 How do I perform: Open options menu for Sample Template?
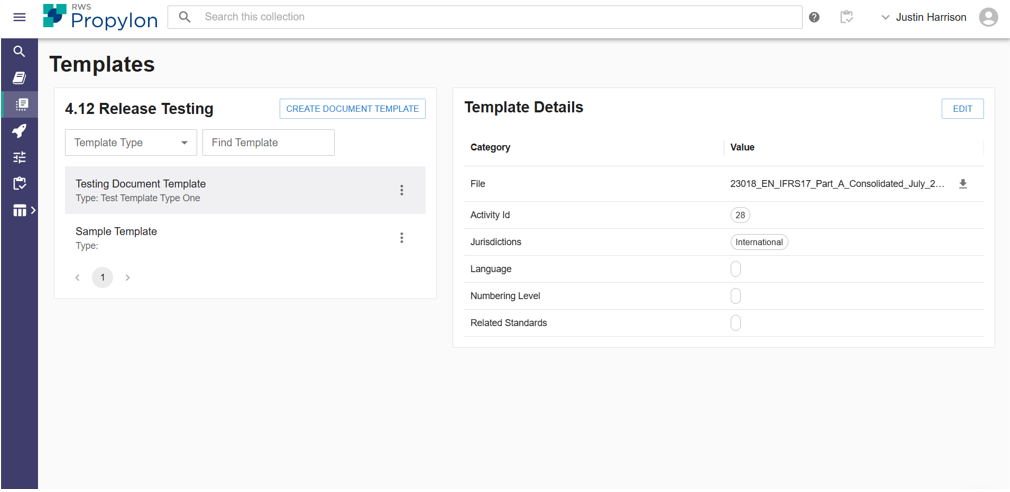point(402,238)
